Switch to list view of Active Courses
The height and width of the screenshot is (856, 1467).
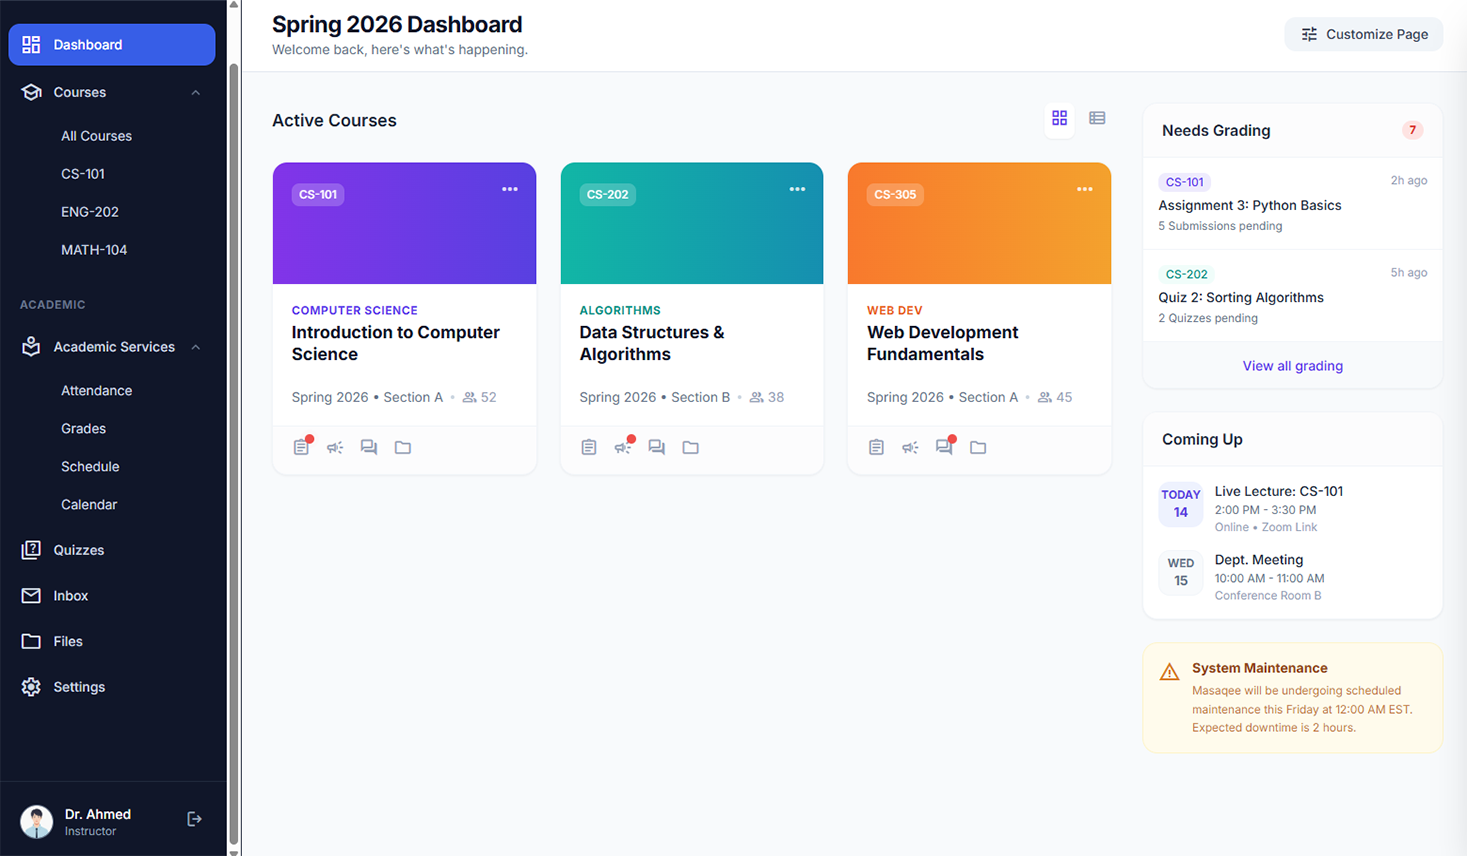1097,118
